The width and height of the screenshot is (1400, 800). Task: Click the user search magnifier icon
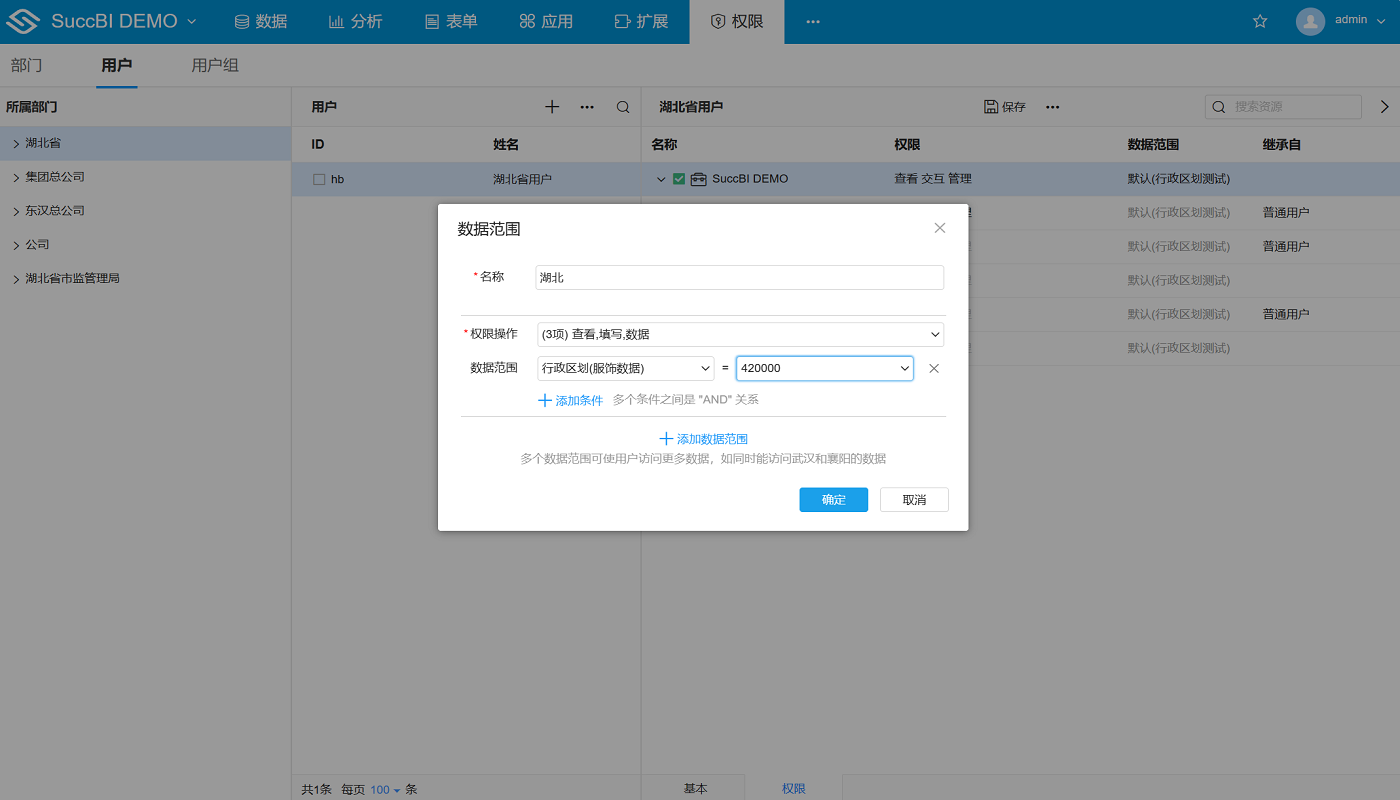[623, 107]
